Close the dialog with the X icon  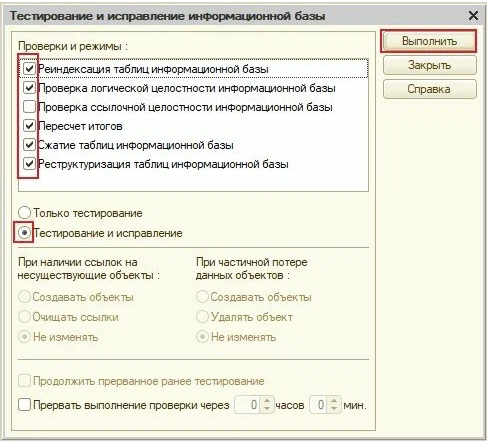pos(474,16)
